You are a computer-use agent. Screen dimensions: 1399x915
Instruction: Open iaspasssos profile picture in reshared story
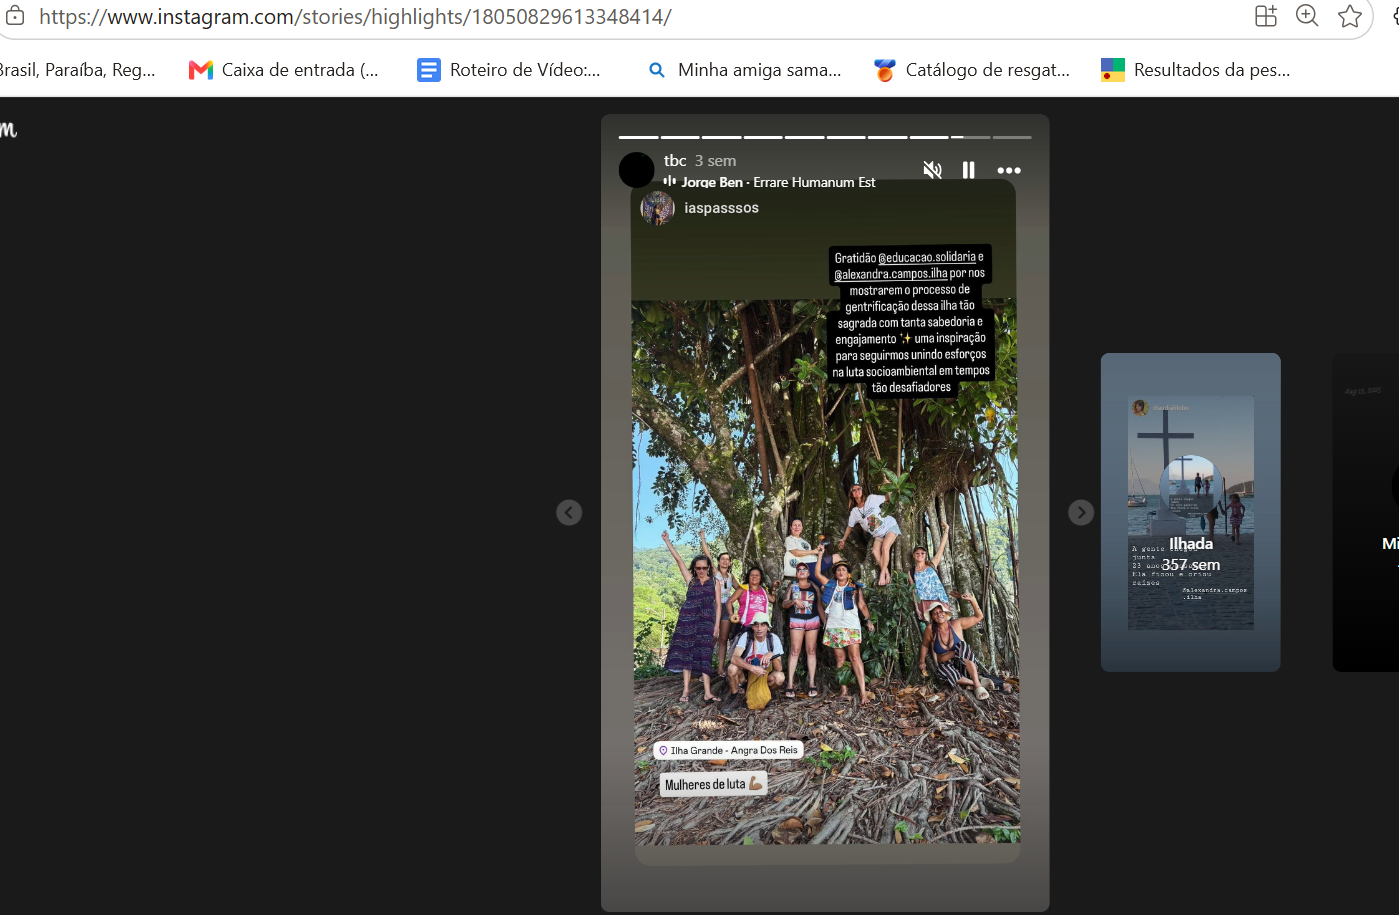(657, 208)
